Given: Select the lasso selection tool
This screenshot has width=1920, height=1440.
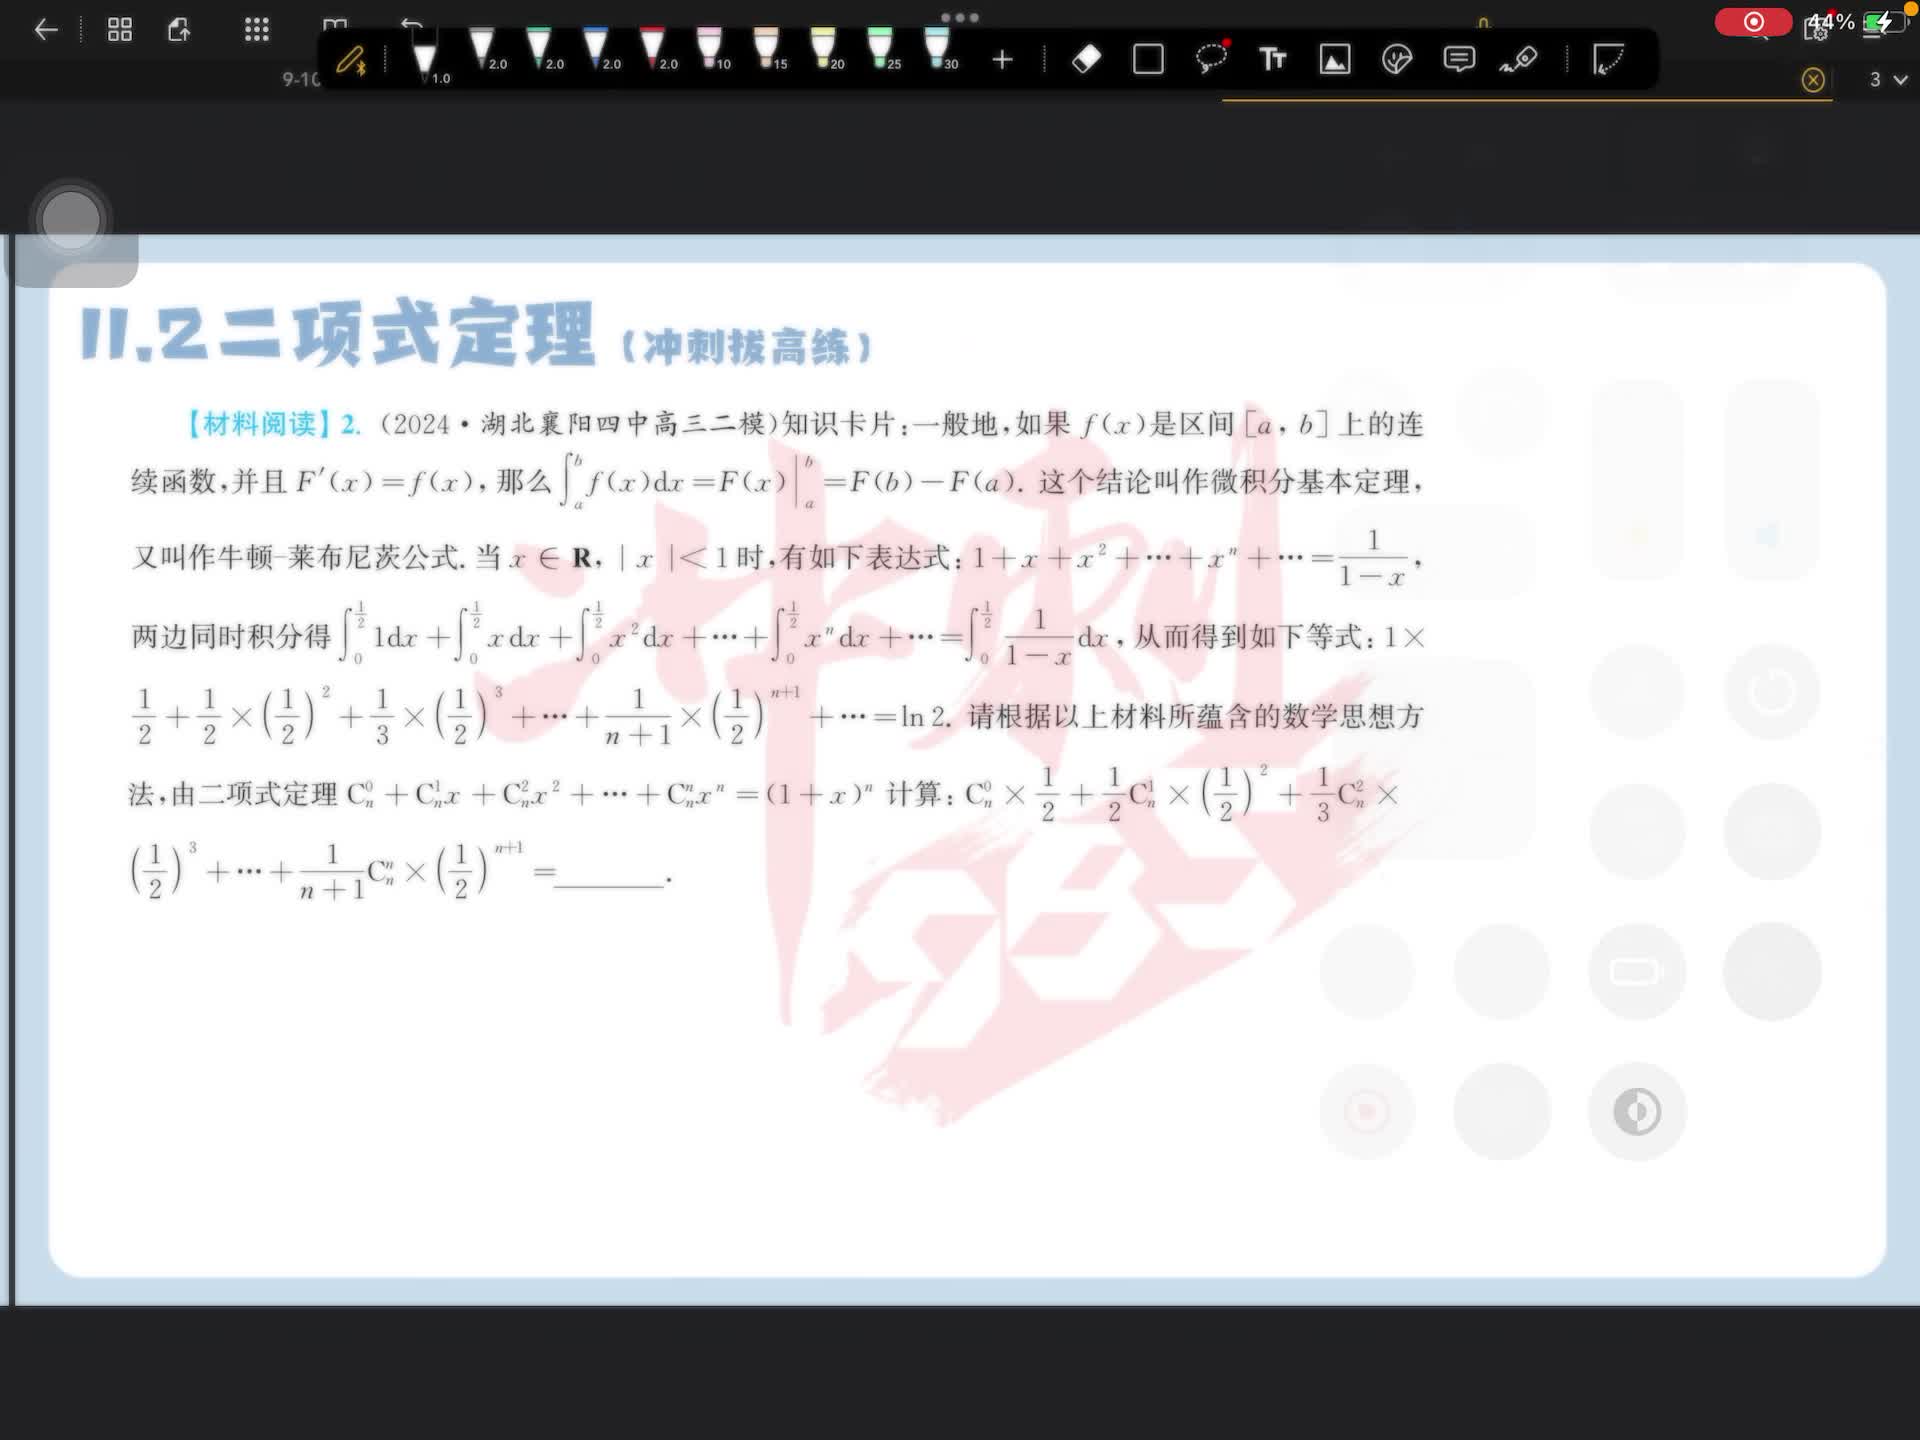Looking at the screenshot, I should click(x=1211, y=58).
